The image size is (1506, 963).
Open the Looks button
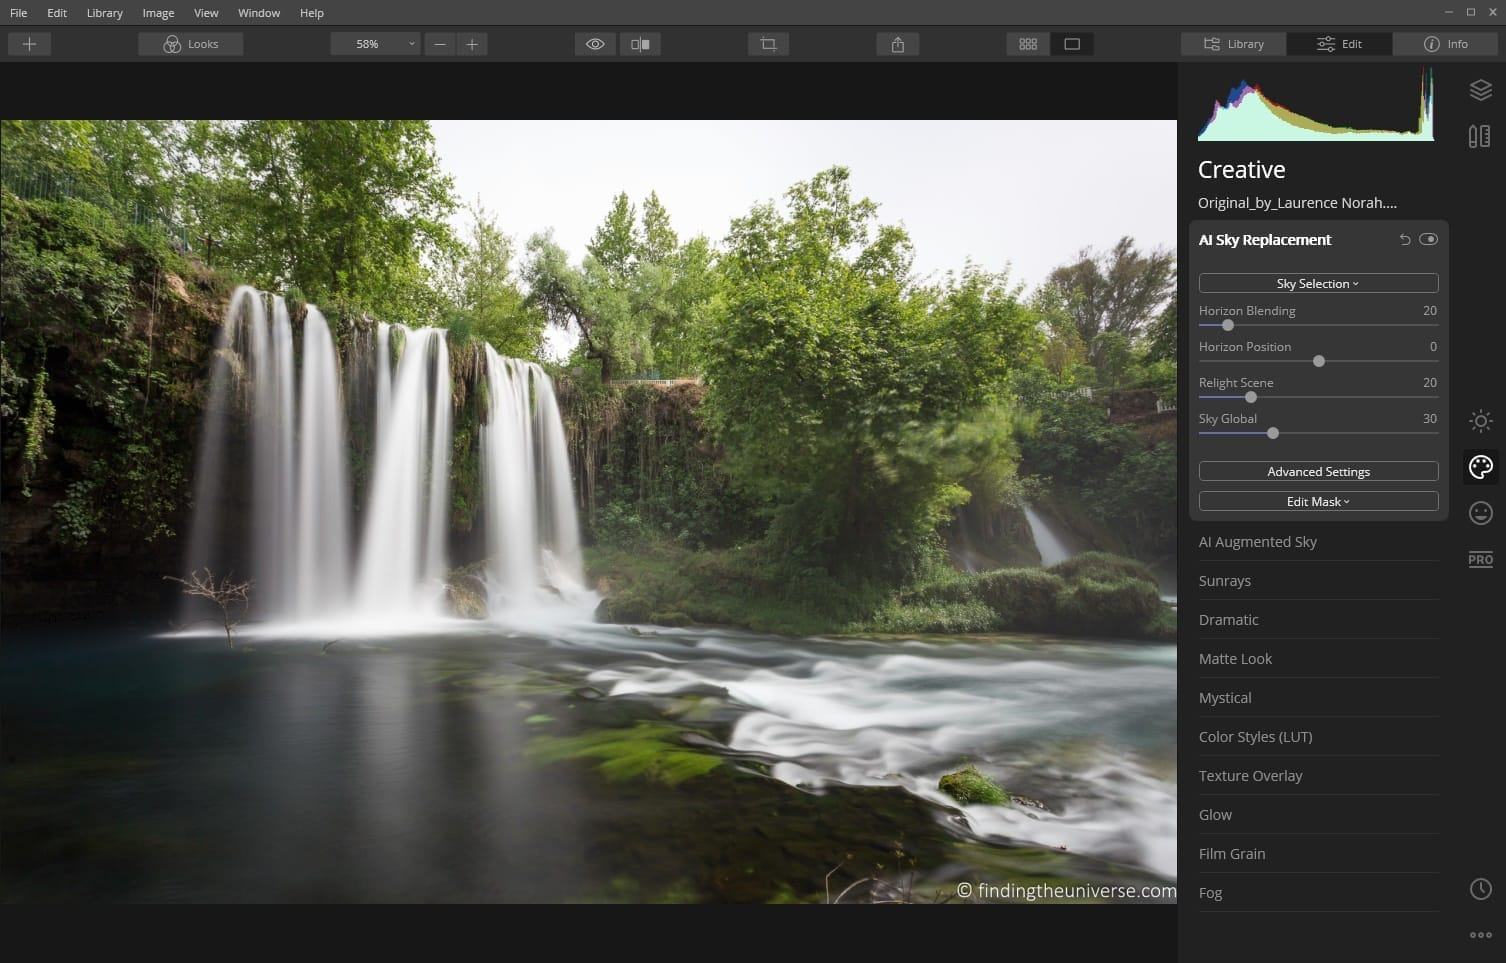(x=190, y=44)
